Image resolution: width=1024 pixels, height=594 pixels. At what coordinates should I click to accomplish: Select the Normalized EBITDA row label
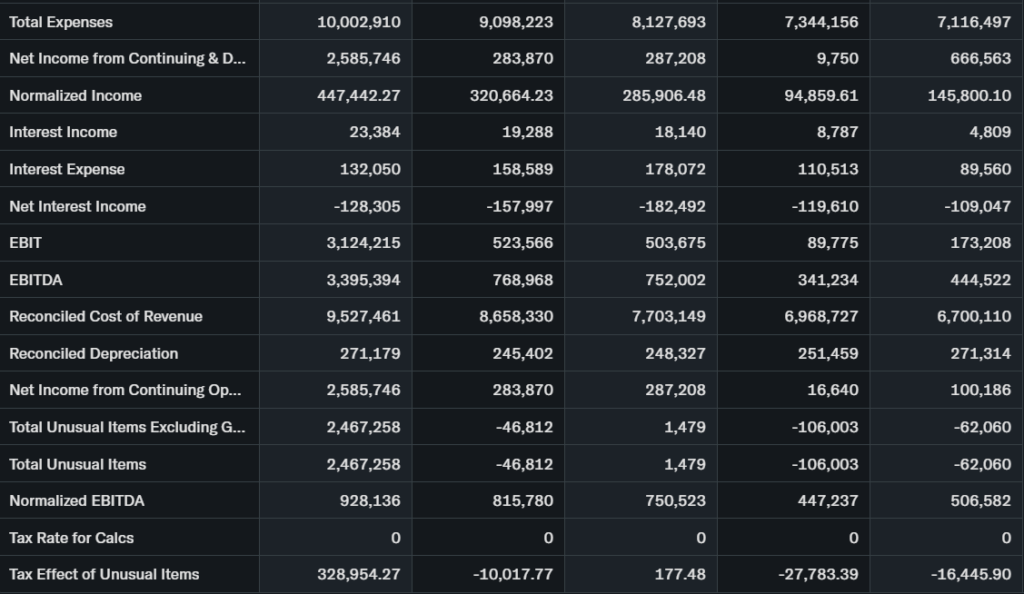pyautogui.click(x=77, y=500)
